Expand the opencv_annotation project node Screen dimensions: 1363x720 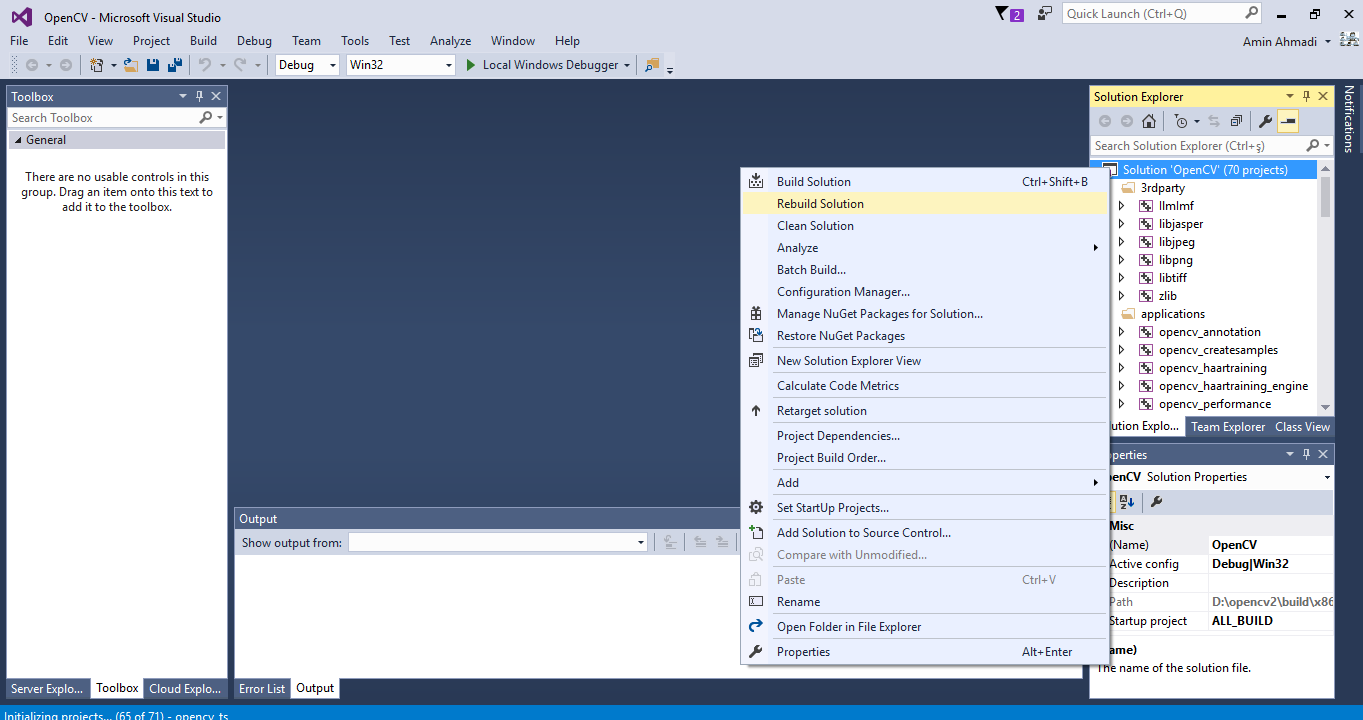pyautogui.click(x=1121, y=332)
